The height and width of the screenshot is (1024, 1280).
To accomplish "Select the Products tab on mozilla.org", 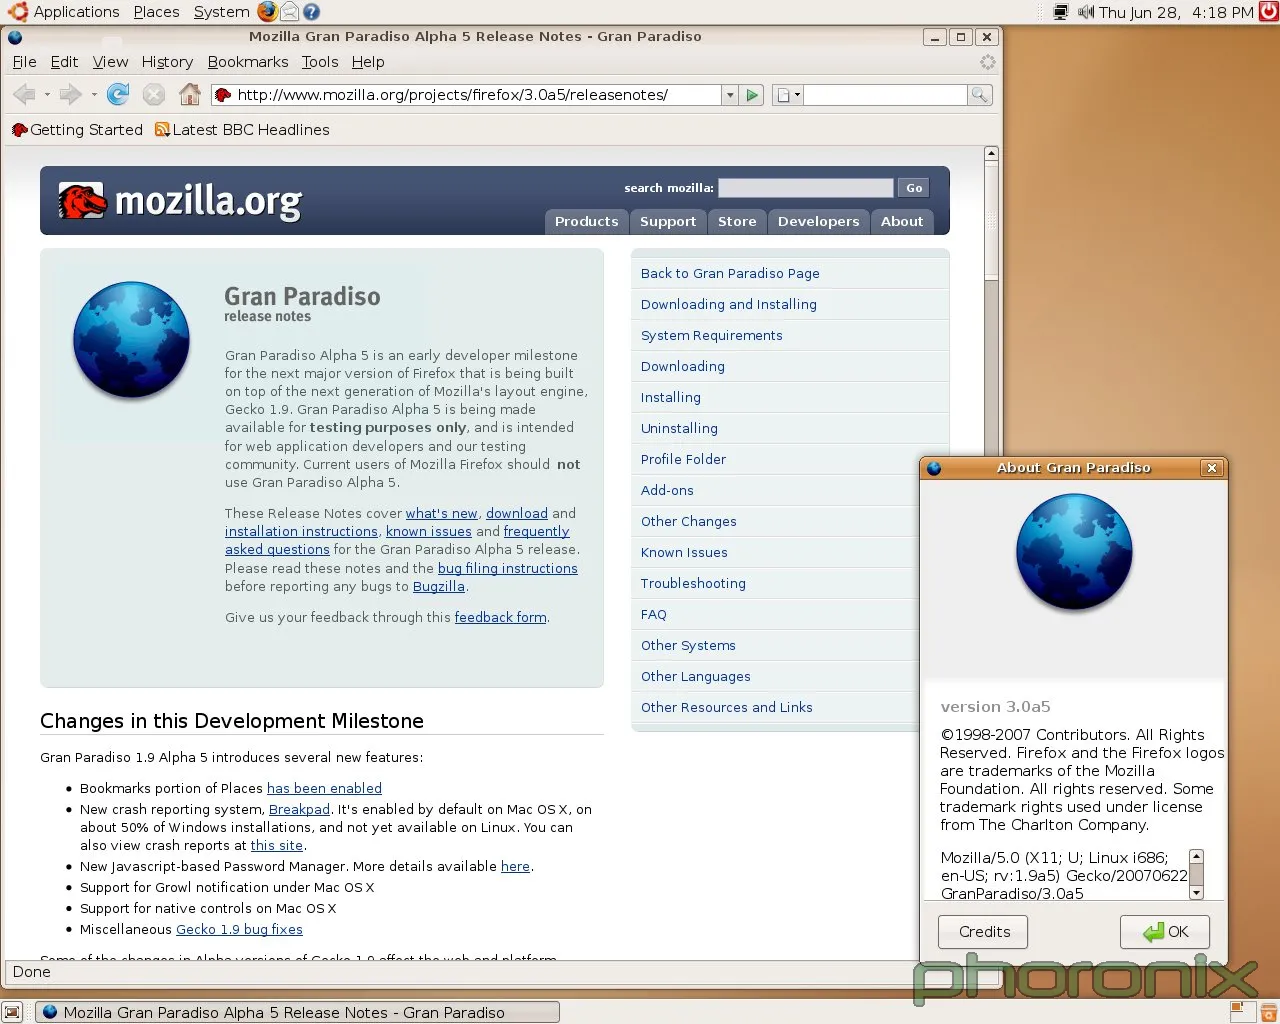I will 587,222.
